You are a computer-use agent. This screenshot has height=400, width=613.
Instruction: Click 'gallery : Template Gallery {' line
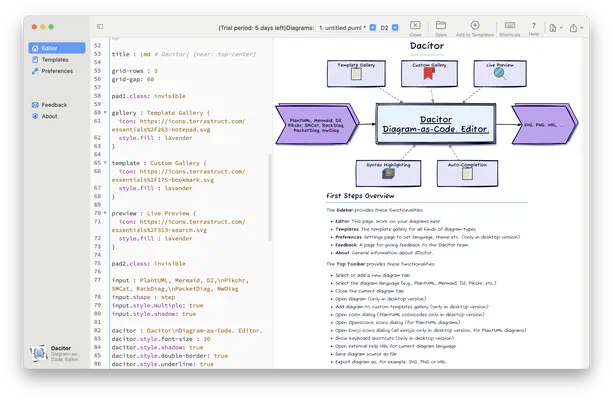(x=161, y=113)
